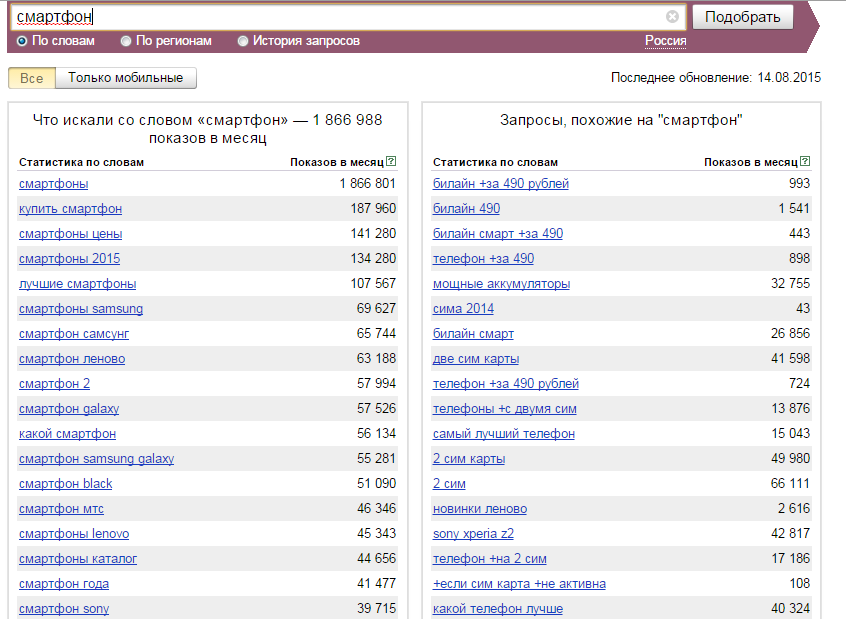Click the 'Подобрать' button
The height and width of the screenshot is (619, 846).
coord(742,17)
